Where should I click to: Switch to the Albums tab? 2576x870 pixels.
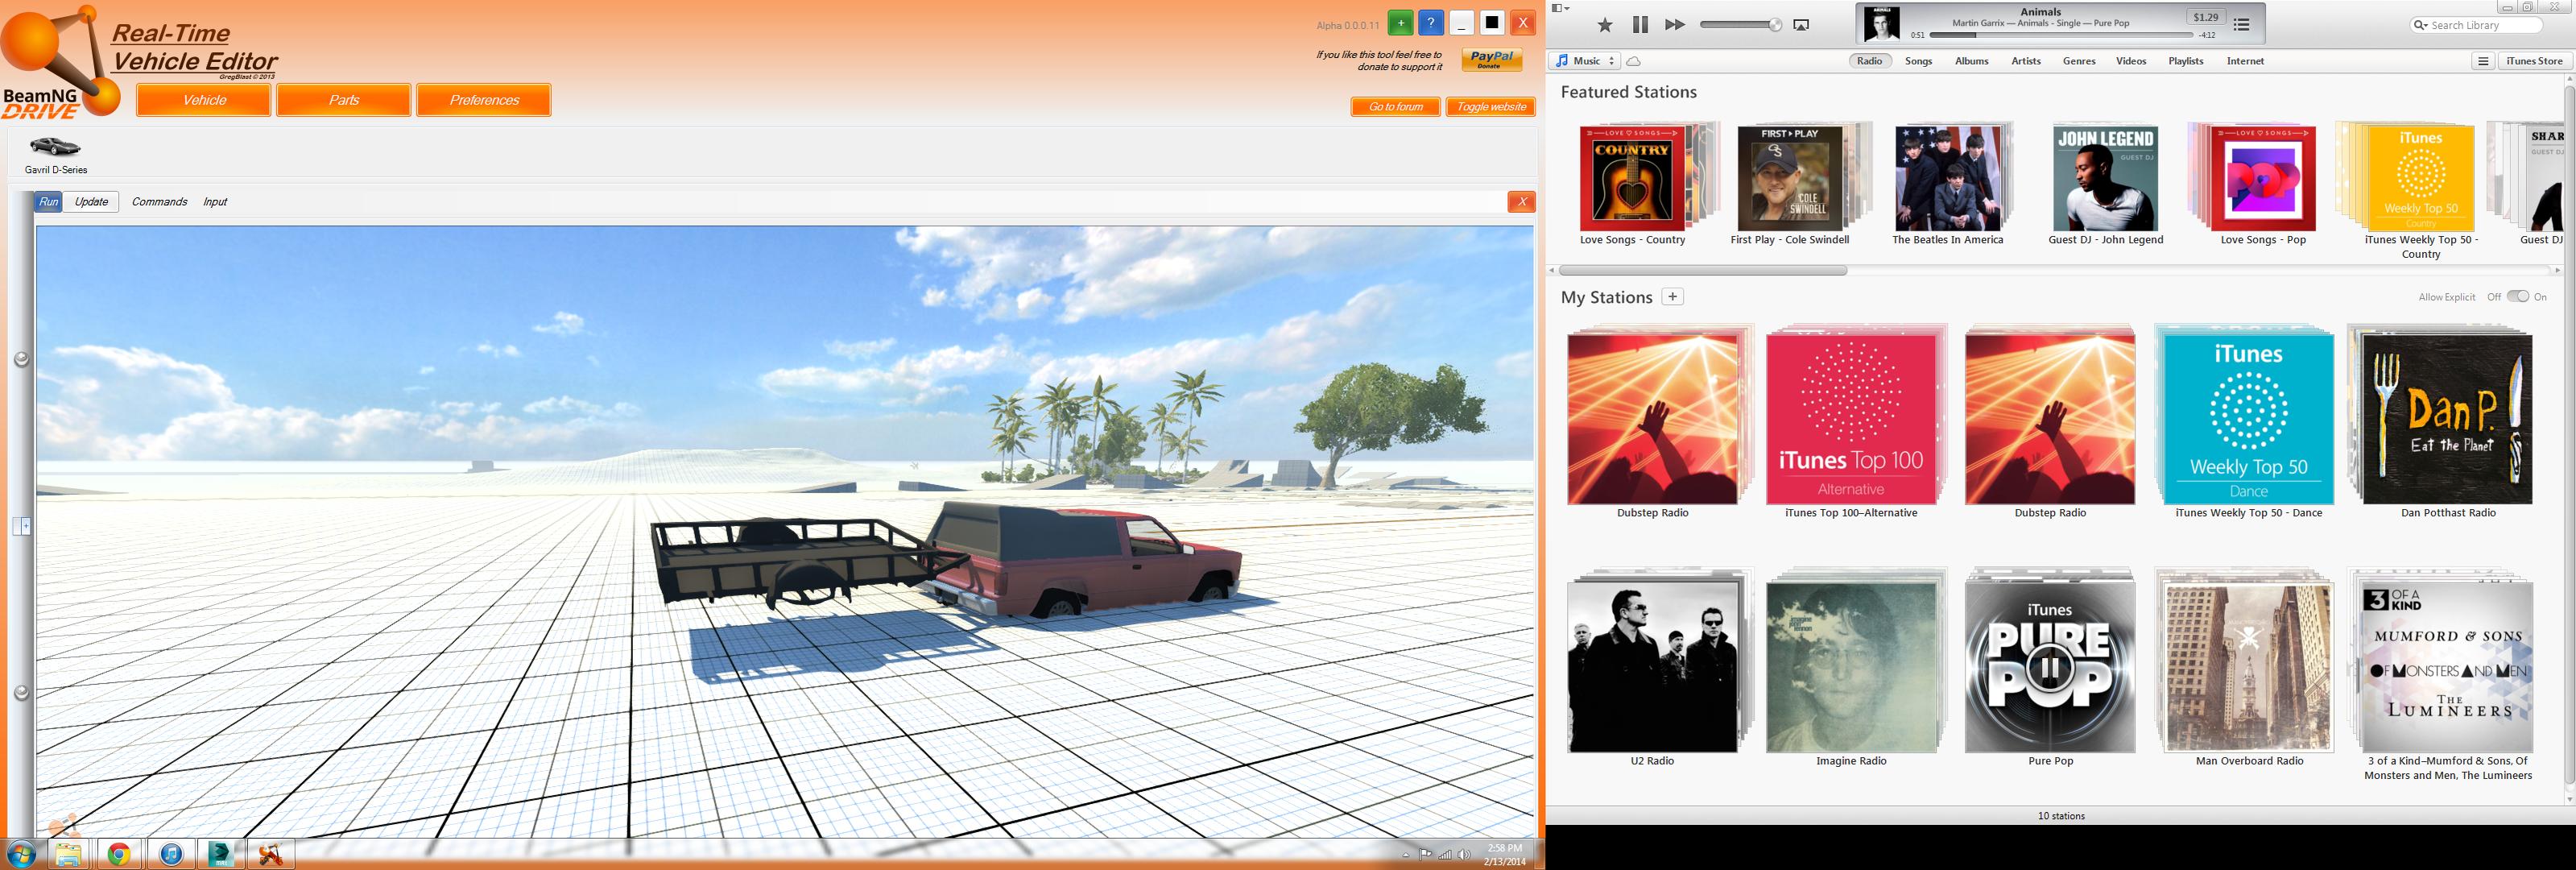coord(1971,61)
